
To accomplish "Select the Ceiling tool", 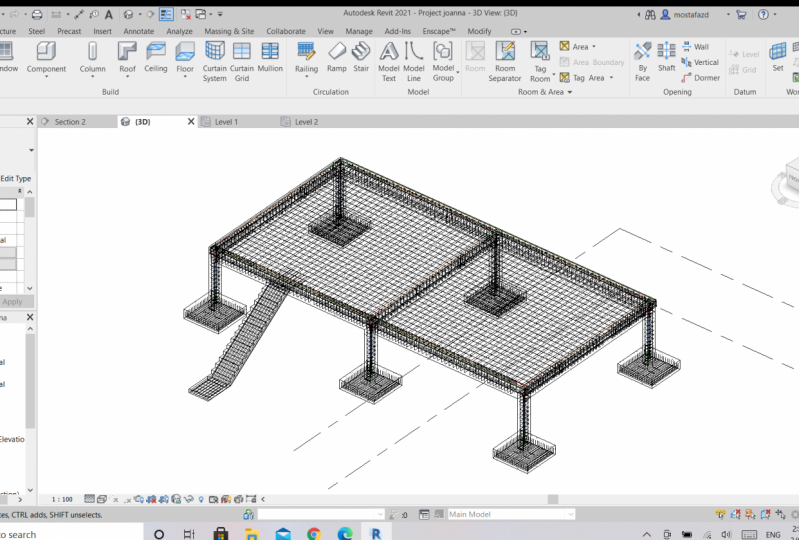I will (155, 58).
